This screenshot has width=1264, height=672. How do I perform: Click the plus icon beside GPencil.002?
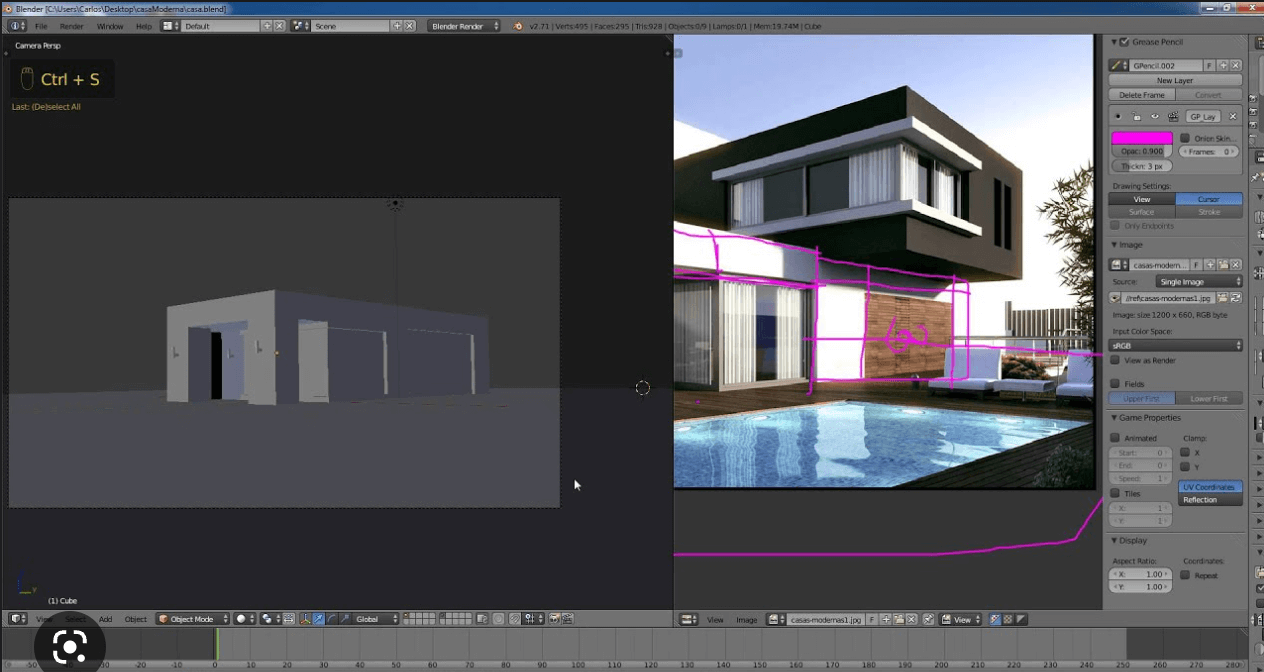click(1222, 66)
